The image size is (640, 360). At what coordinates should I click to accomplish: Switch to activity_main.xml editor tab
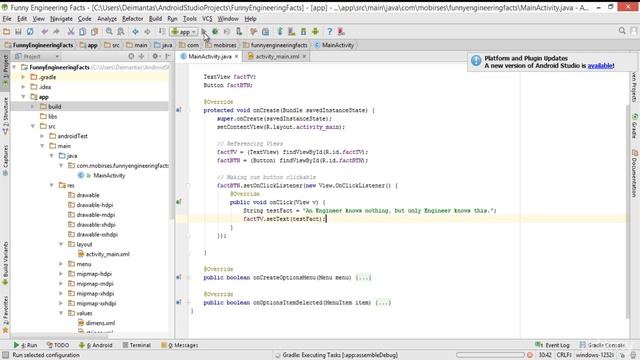pos(277,56)
